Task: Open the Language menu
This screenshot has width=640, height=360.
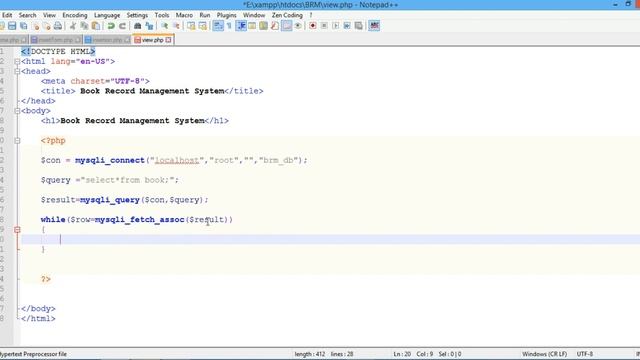Action: coord(107,15)
